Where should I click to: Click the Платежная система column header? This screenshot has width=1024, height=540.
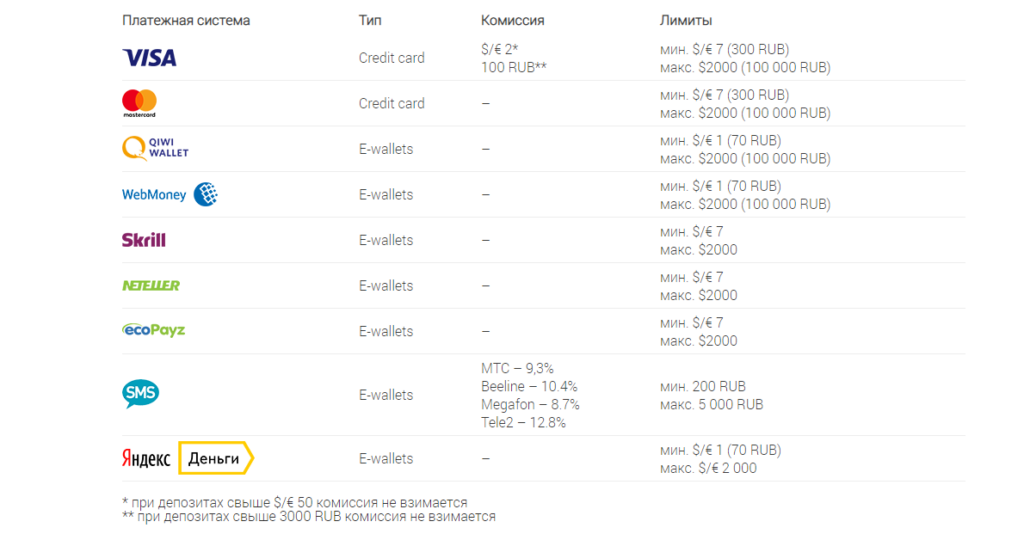[186, 20]
